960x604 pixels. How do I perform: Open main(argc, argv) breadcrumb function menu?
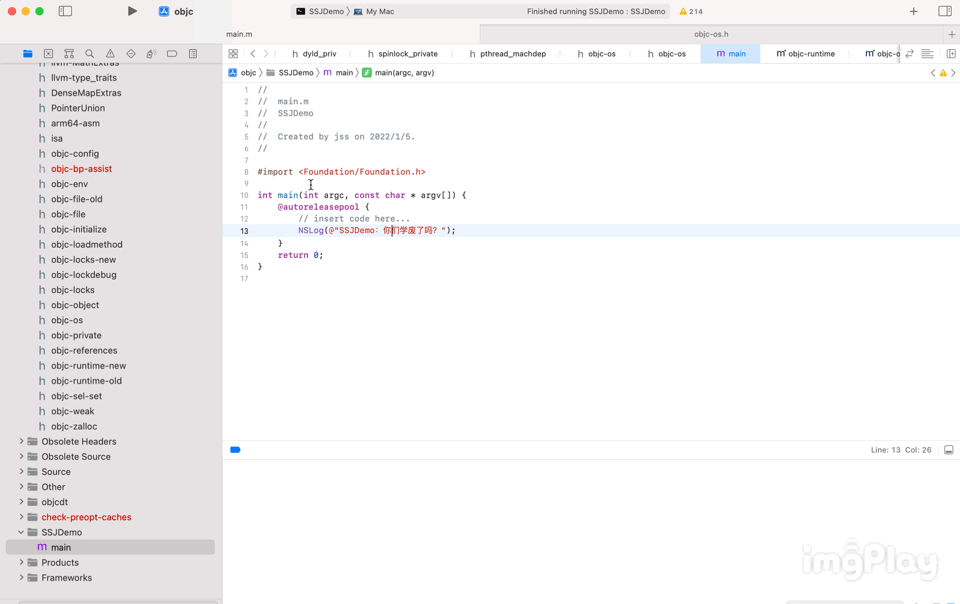coord(398,72)
